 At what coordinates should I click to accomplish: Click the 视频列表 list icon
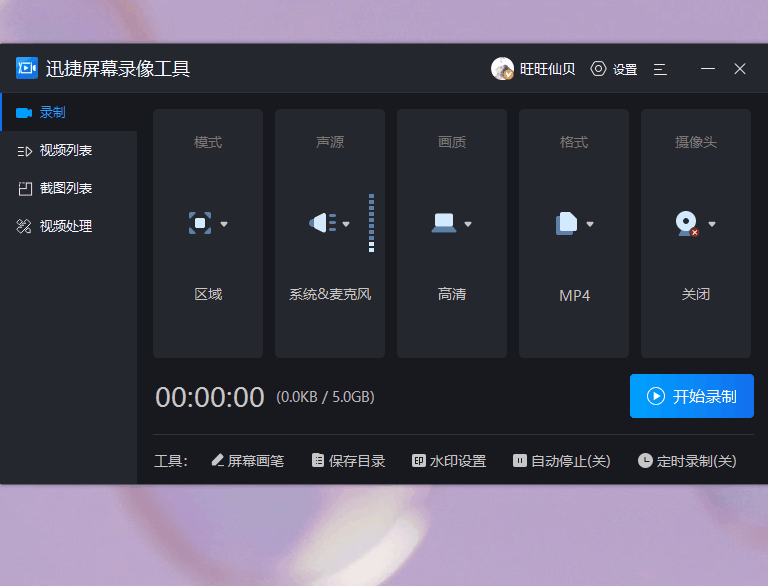coord(24,151)
